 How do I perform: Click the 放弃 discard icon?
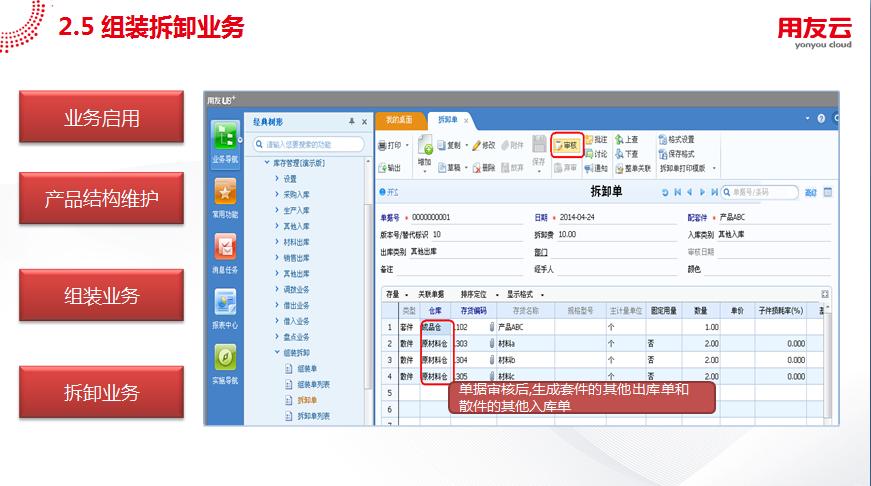[505, 168]
